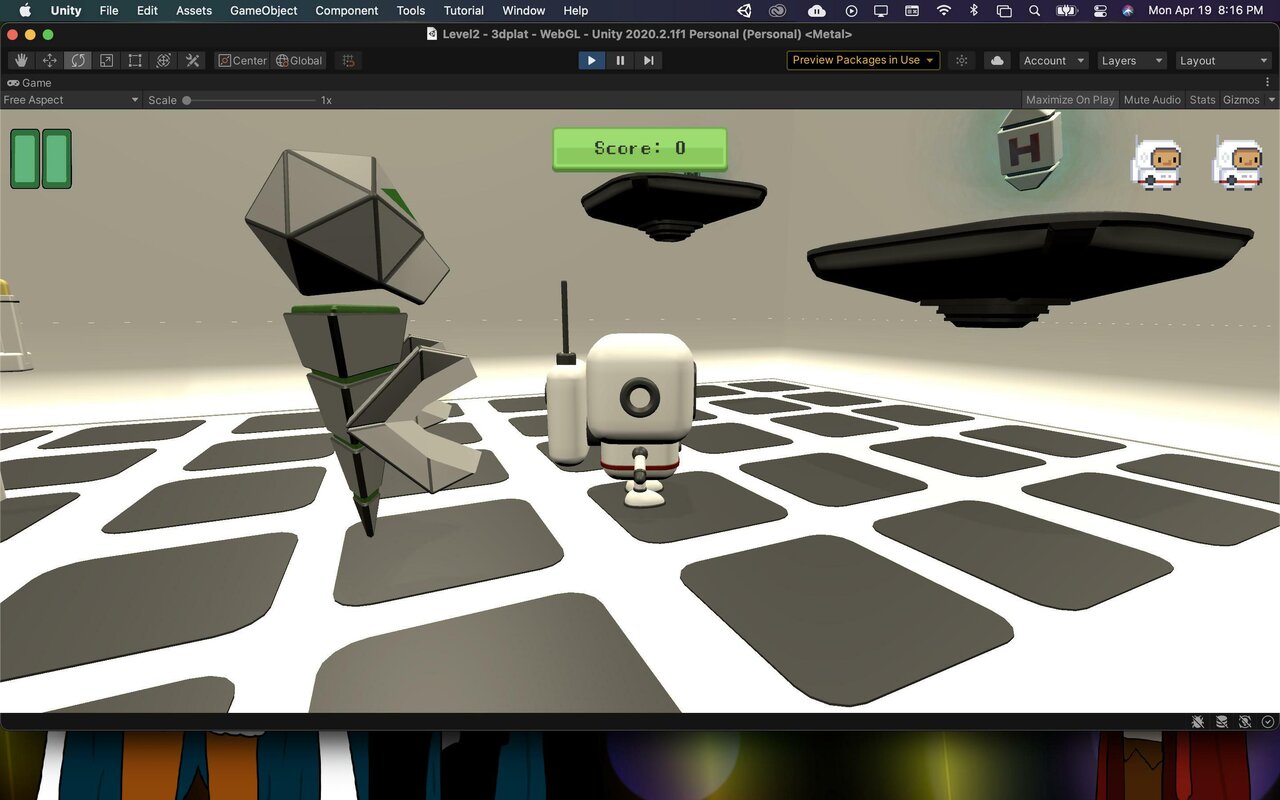Expand the Layers dropdown
Viewport: 1280px width, 800px height.
[x=1132, y=60]
